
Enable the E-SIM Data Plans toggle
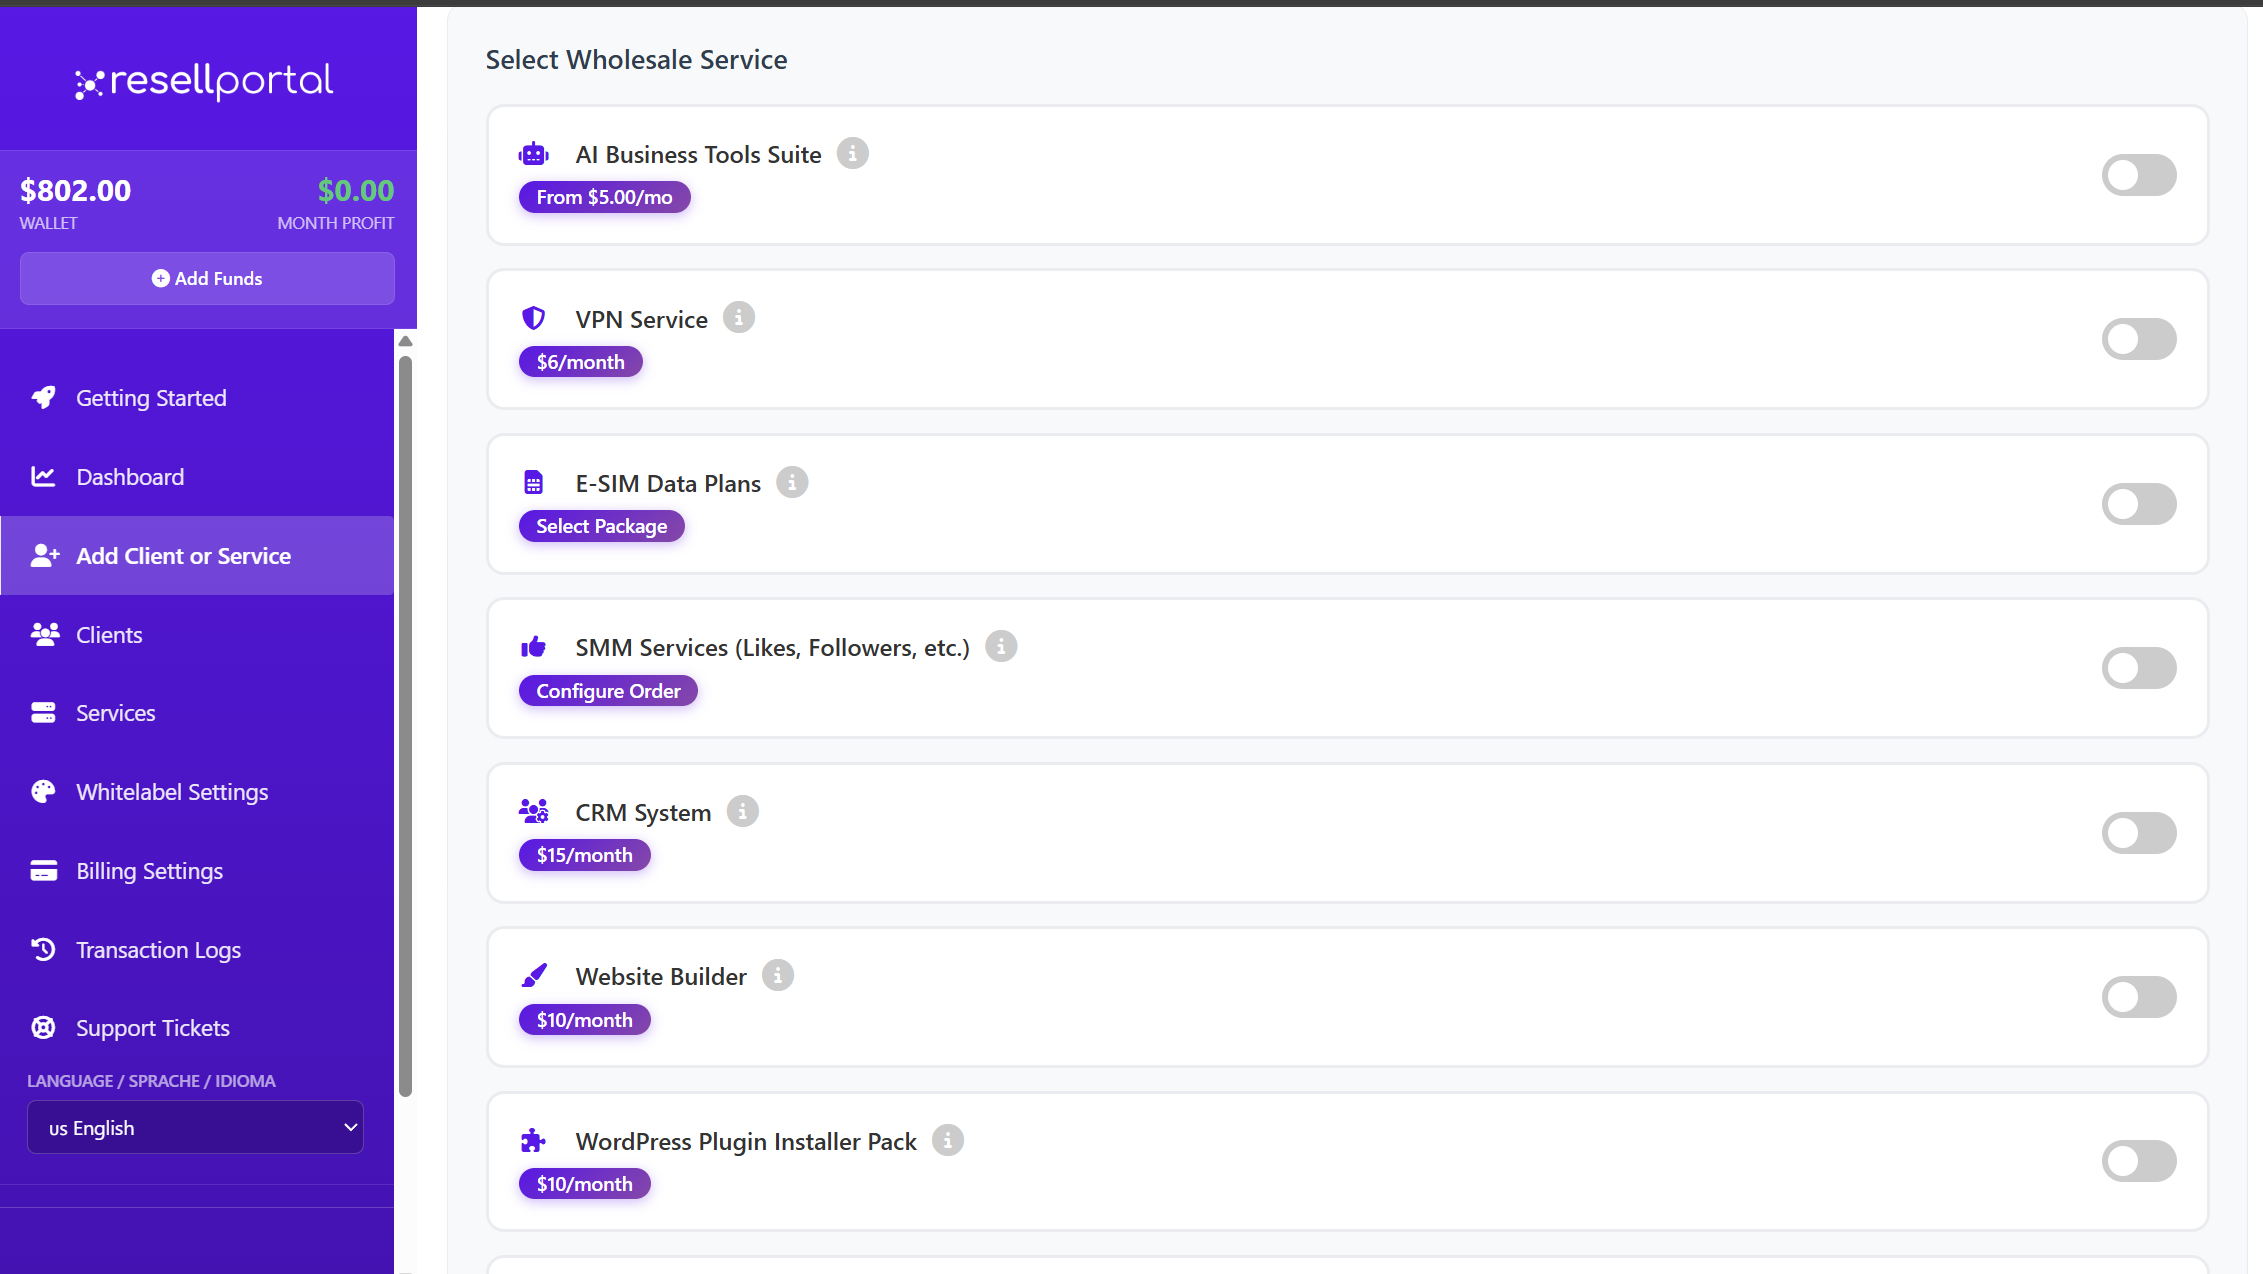(2138, 504)
